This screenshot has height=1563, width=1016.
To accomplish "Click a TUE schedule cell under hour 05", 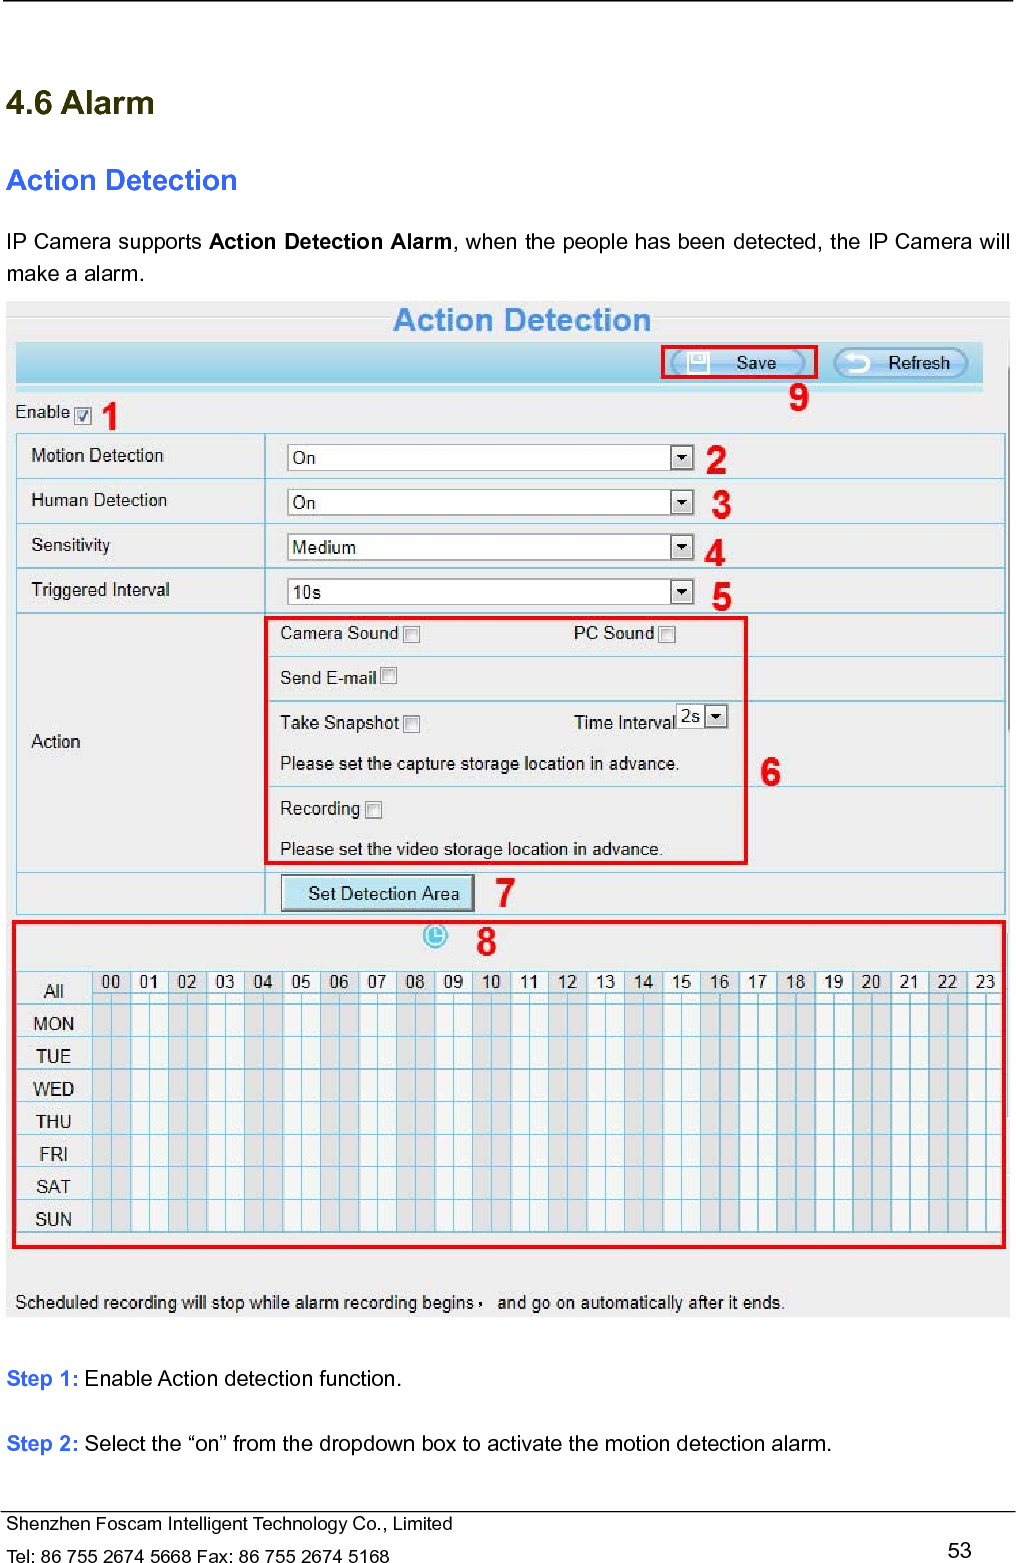I will [x=300, y=1054].
